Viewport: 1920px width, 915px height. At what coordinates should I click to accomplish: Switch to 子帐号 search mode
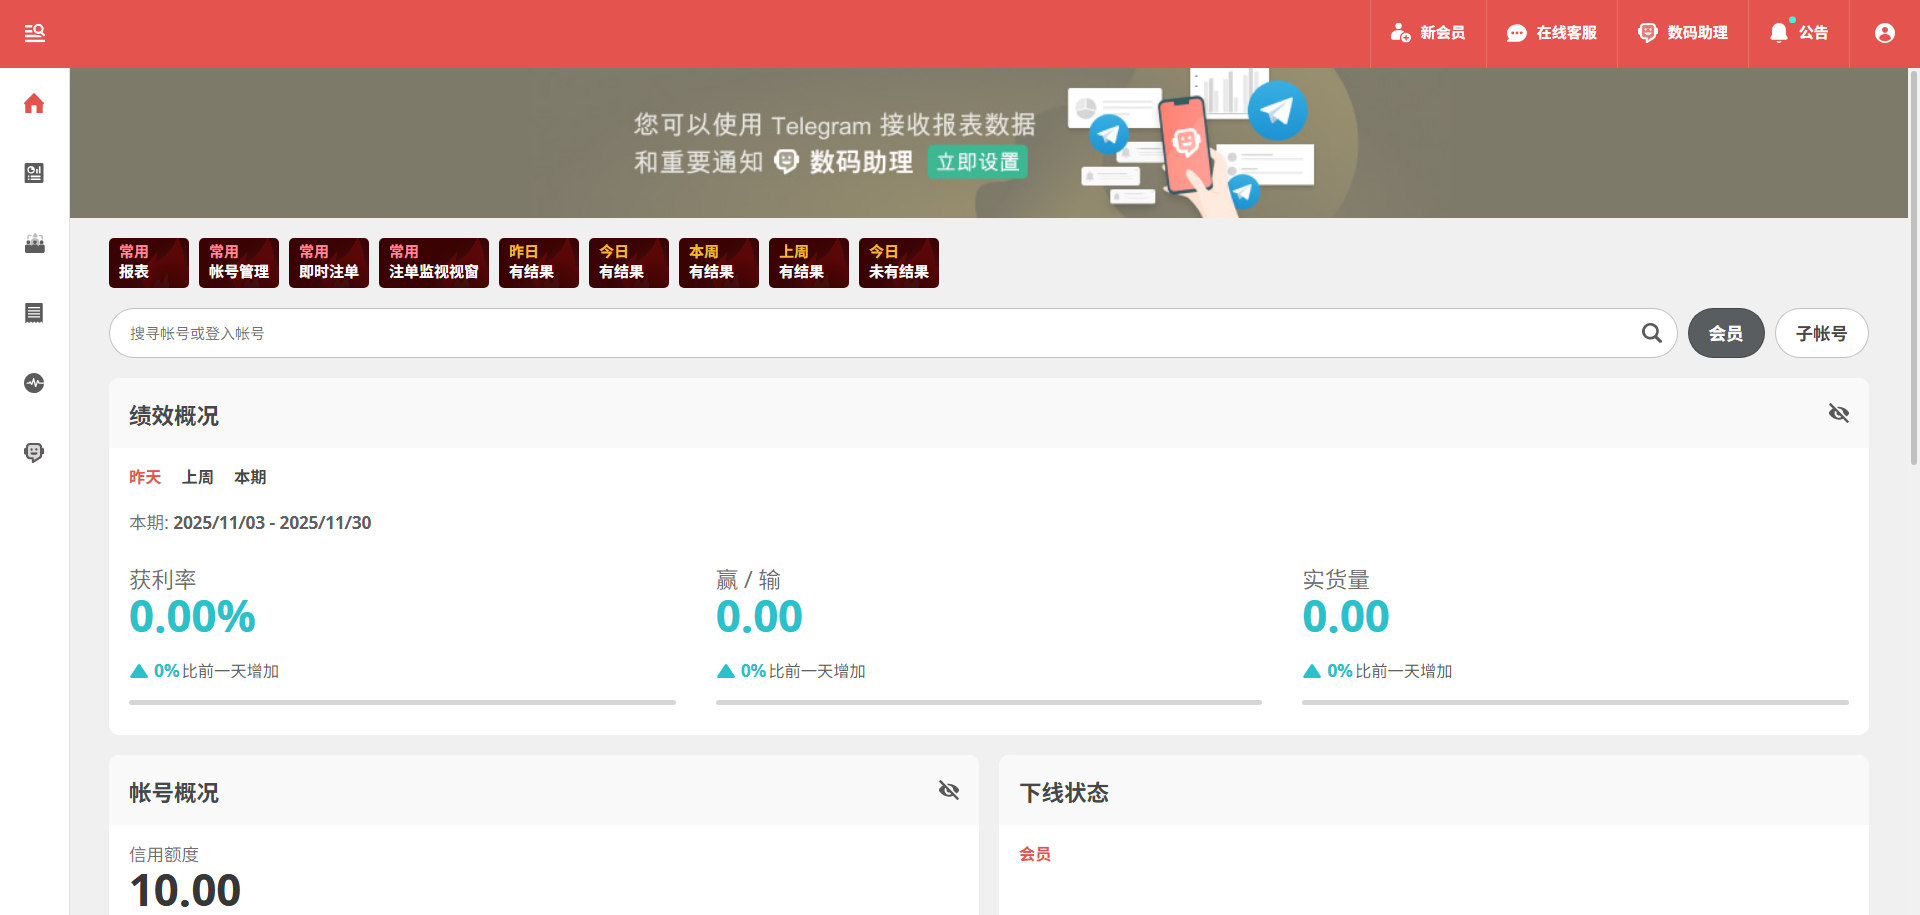coord(1821,333)
